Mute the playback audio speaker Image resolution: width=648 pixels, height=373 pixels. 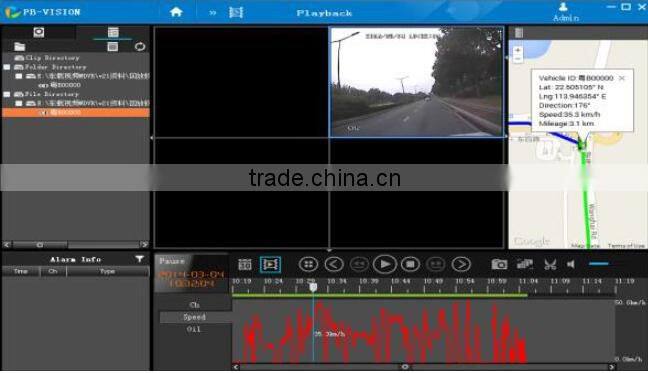tap(571, 264)
